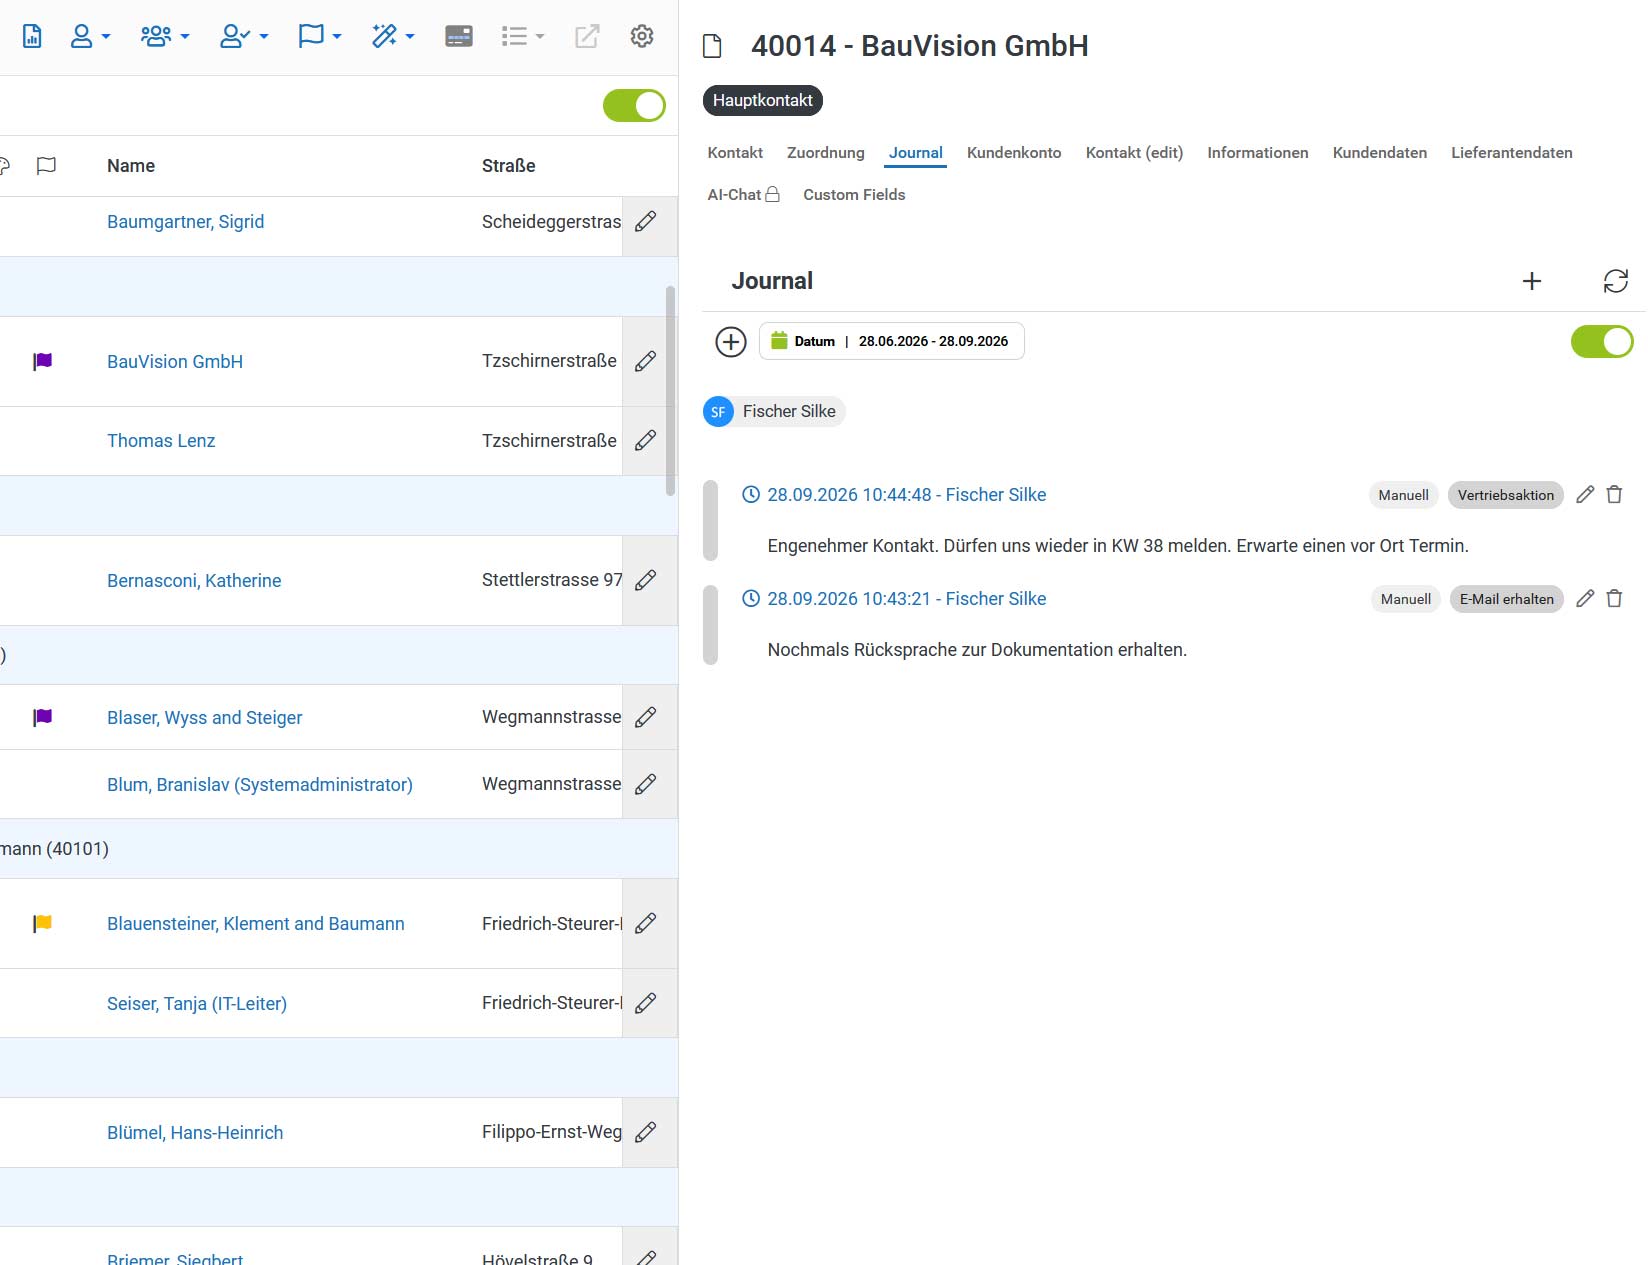
Task: Edit the 10:44:48 journal entry
Action: coord(1585,494)
